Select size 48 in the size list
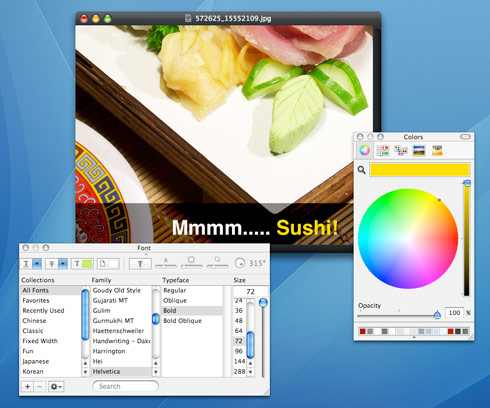The width and height of the screenshot is (490, 408). pyautogui.click(x=239, y=321)
